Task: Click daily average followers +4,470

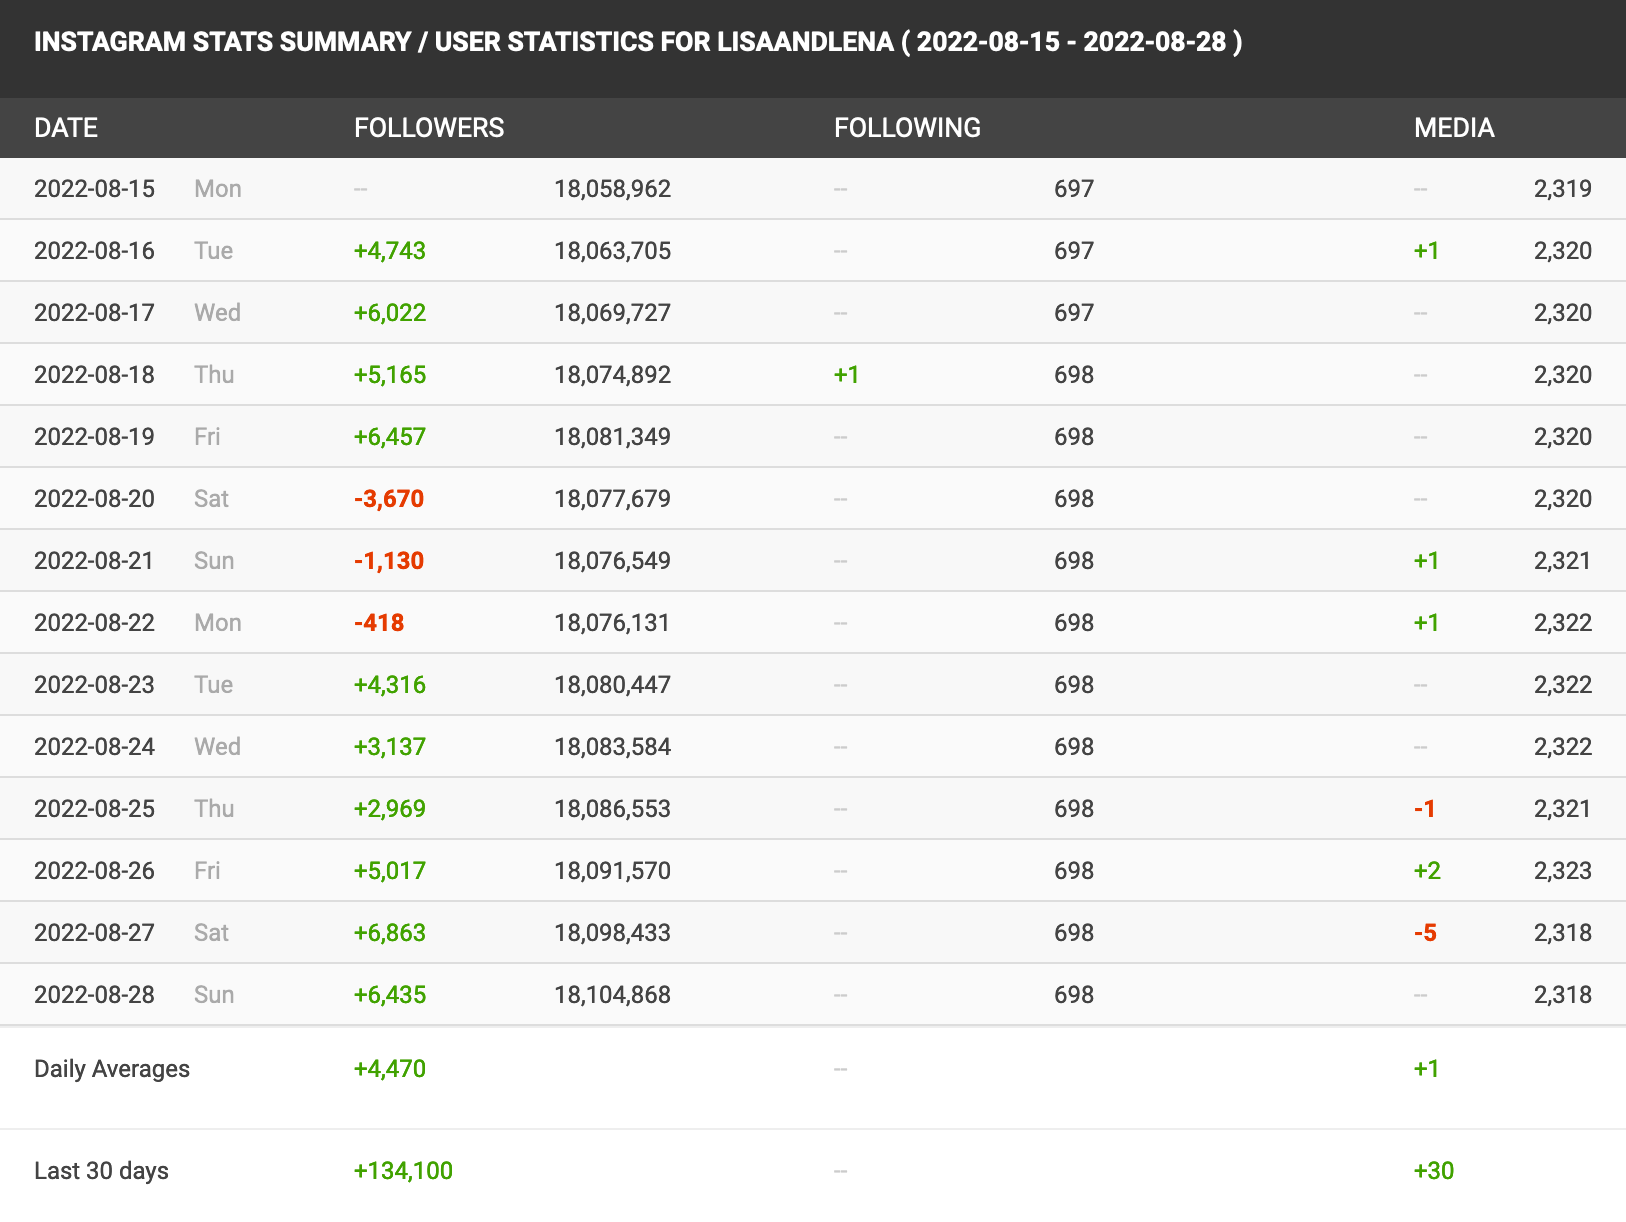Action: (x=390, y=1069)
